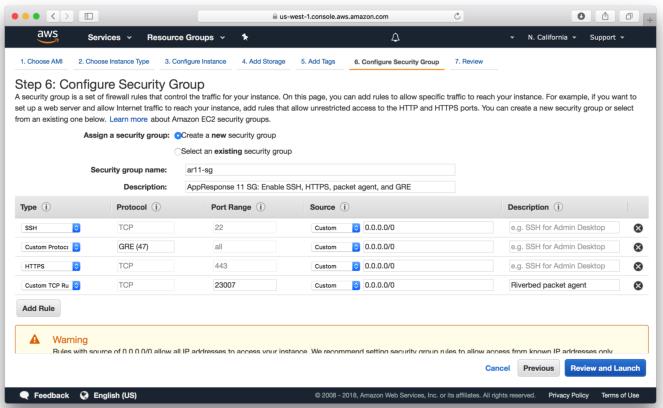
Task: Click the GRE (47) protocol field
Action: click(145, 247)
